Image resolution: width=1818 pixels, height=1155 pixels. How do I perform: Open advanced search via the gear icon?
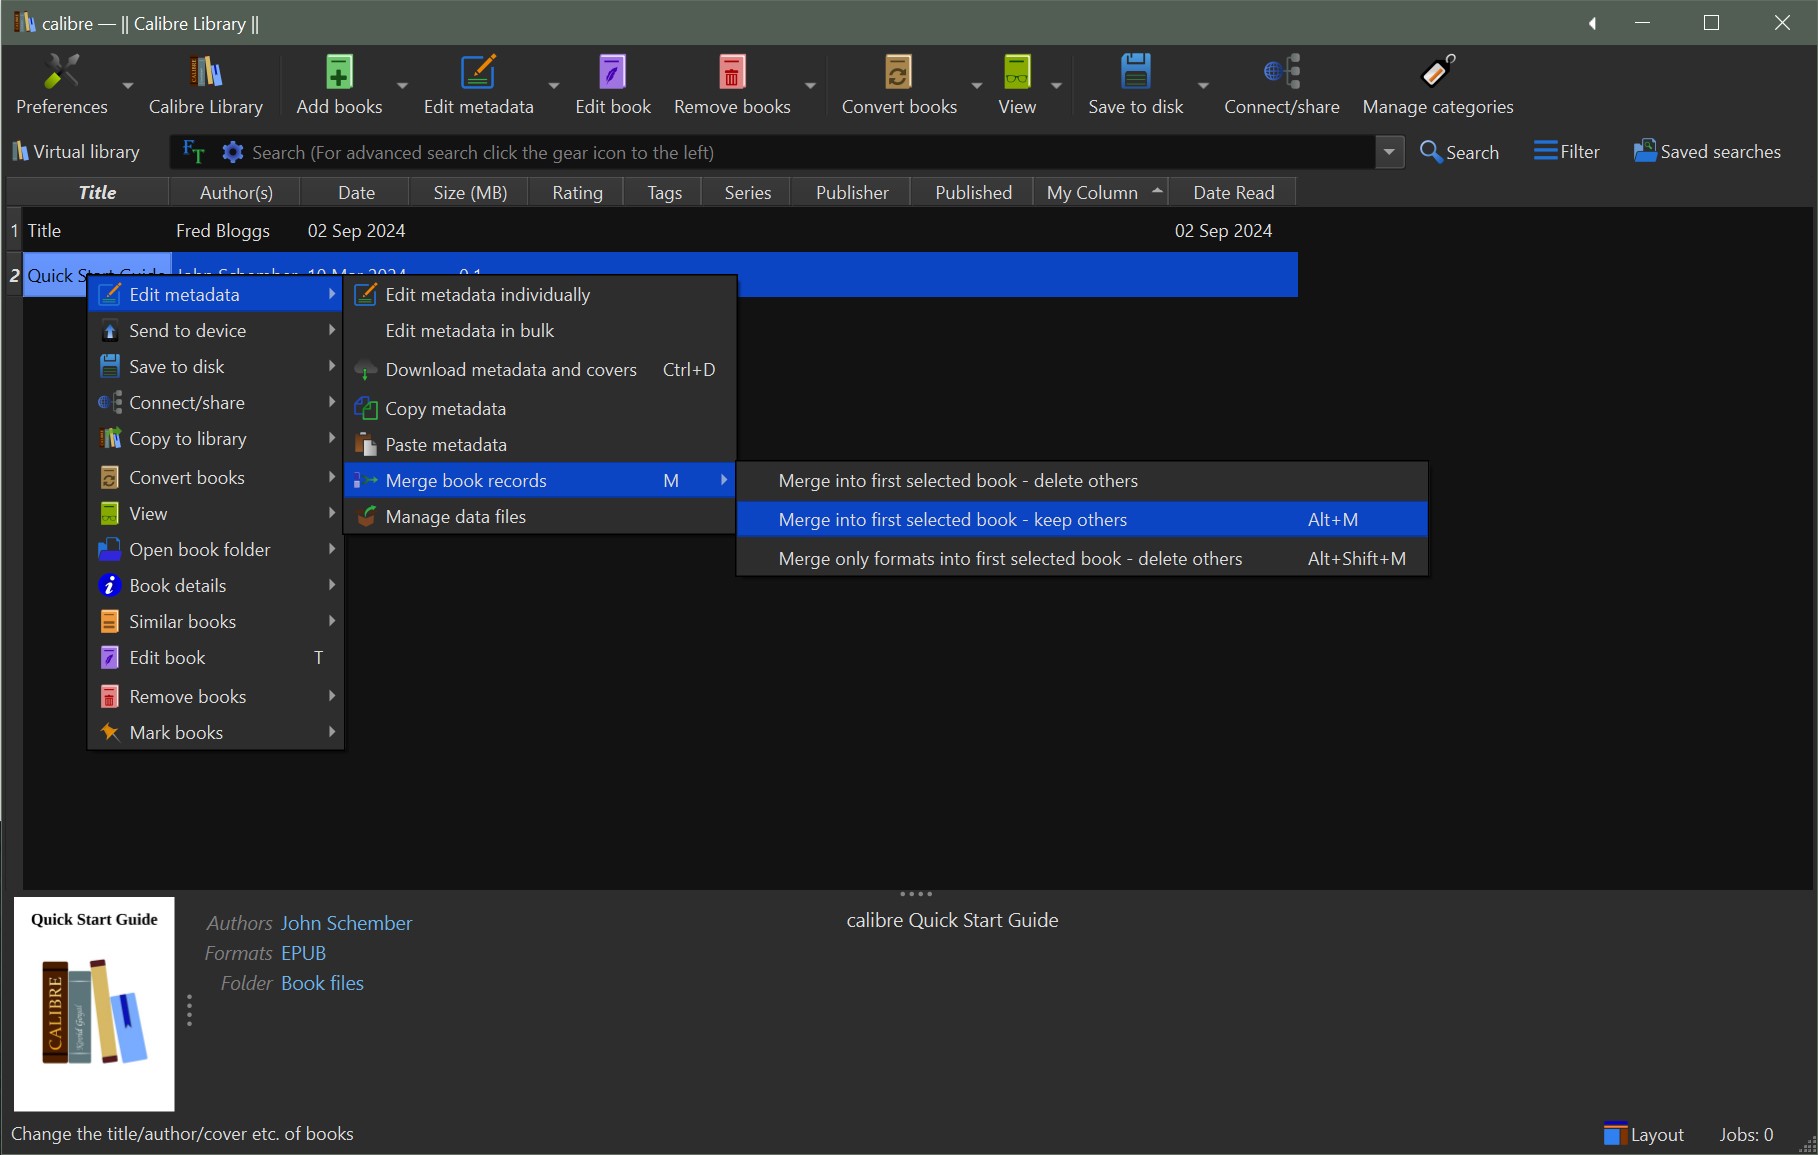tap(233, 152)
